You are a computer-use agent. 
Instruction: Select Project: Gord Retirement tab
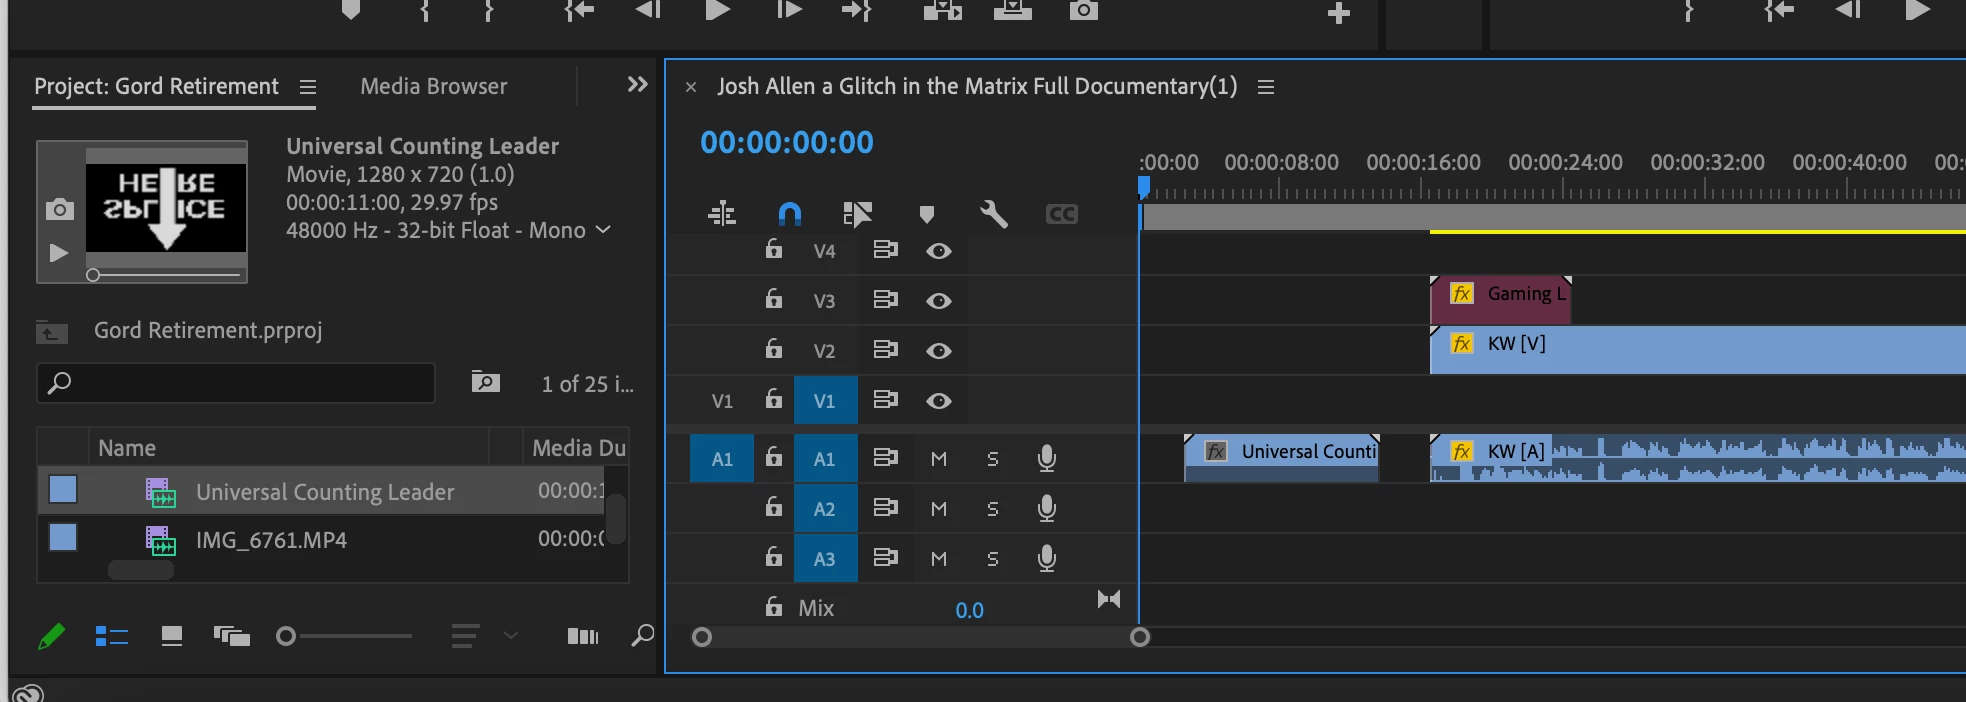coord(156,86)
